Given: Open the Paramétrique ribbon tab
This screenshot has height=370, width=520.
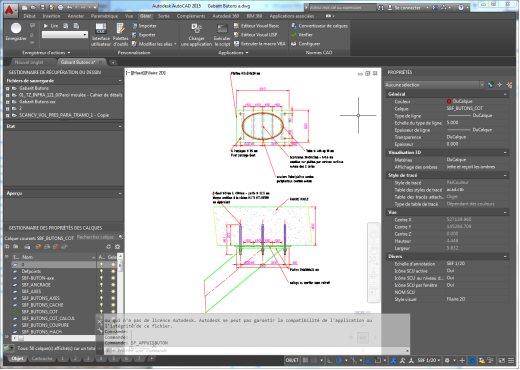Looking at the screenshot, I should (x=104, y=16).
